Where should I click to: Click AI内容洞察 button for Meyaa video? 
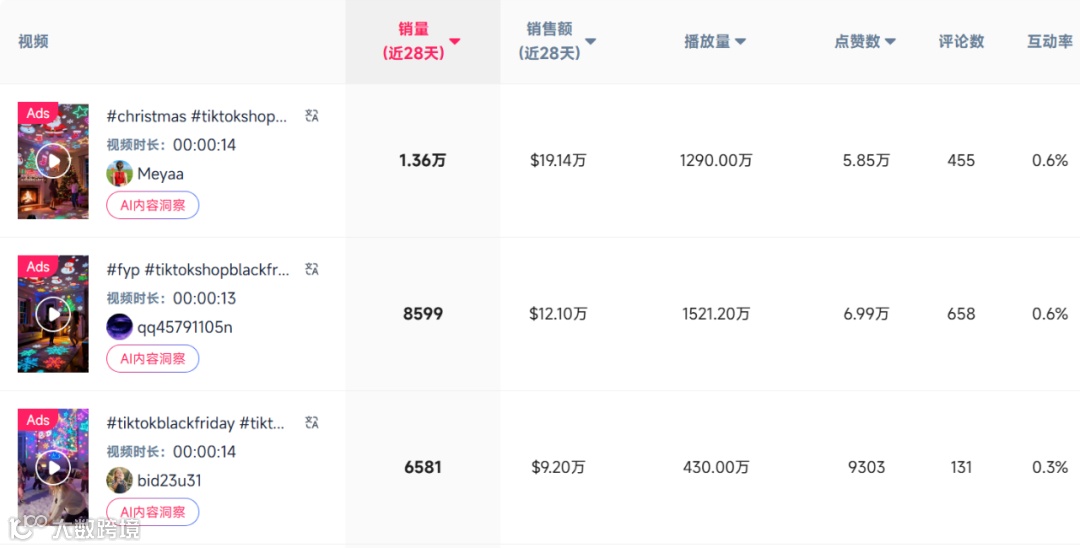pos(153,205)
